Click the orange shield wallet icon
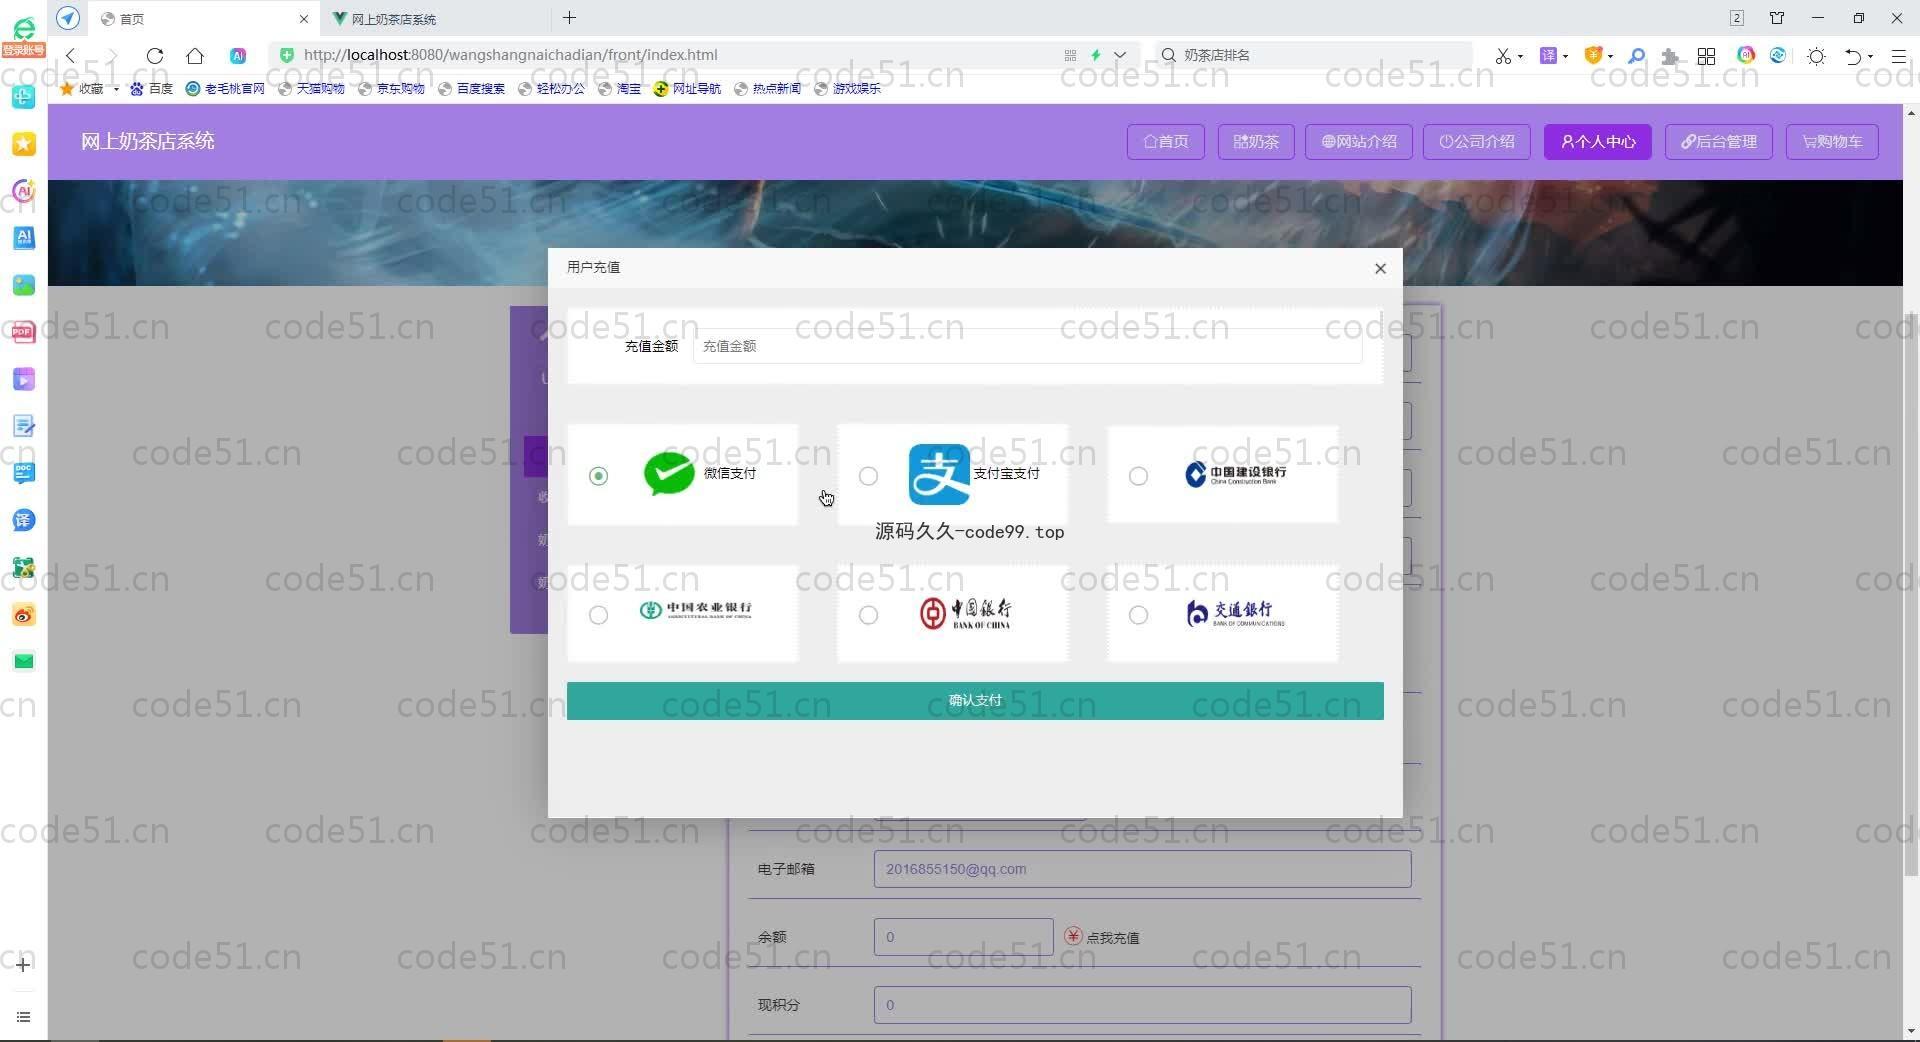The height and width of the screenshot is (1042, 1920). (x=1593, y=55)
